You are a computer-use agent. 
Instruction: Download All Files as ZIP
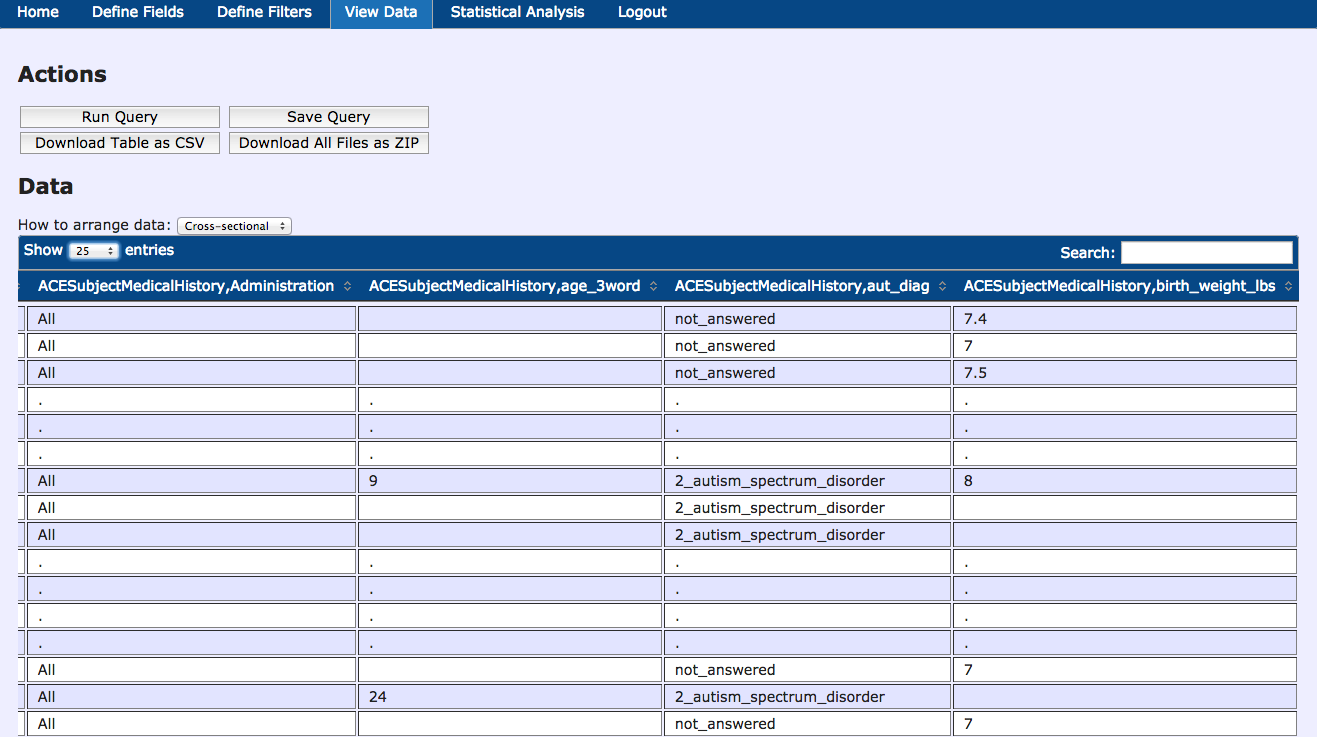[x=328, y=143]
